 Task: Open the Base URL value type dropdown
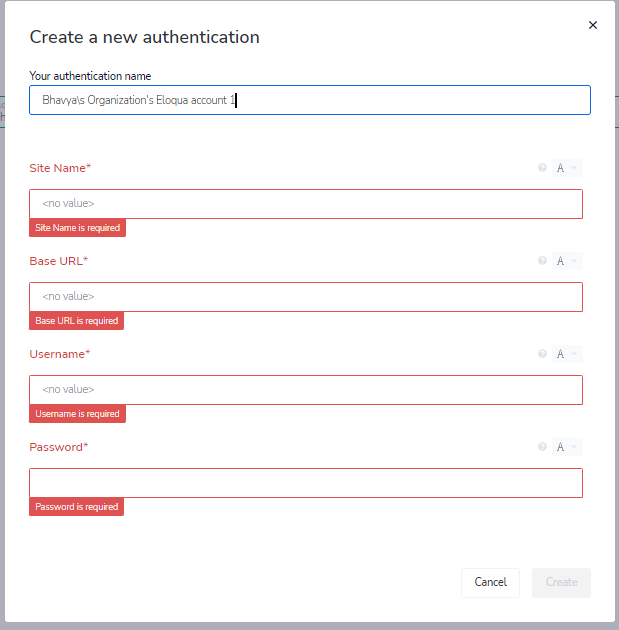click(567, 261)
